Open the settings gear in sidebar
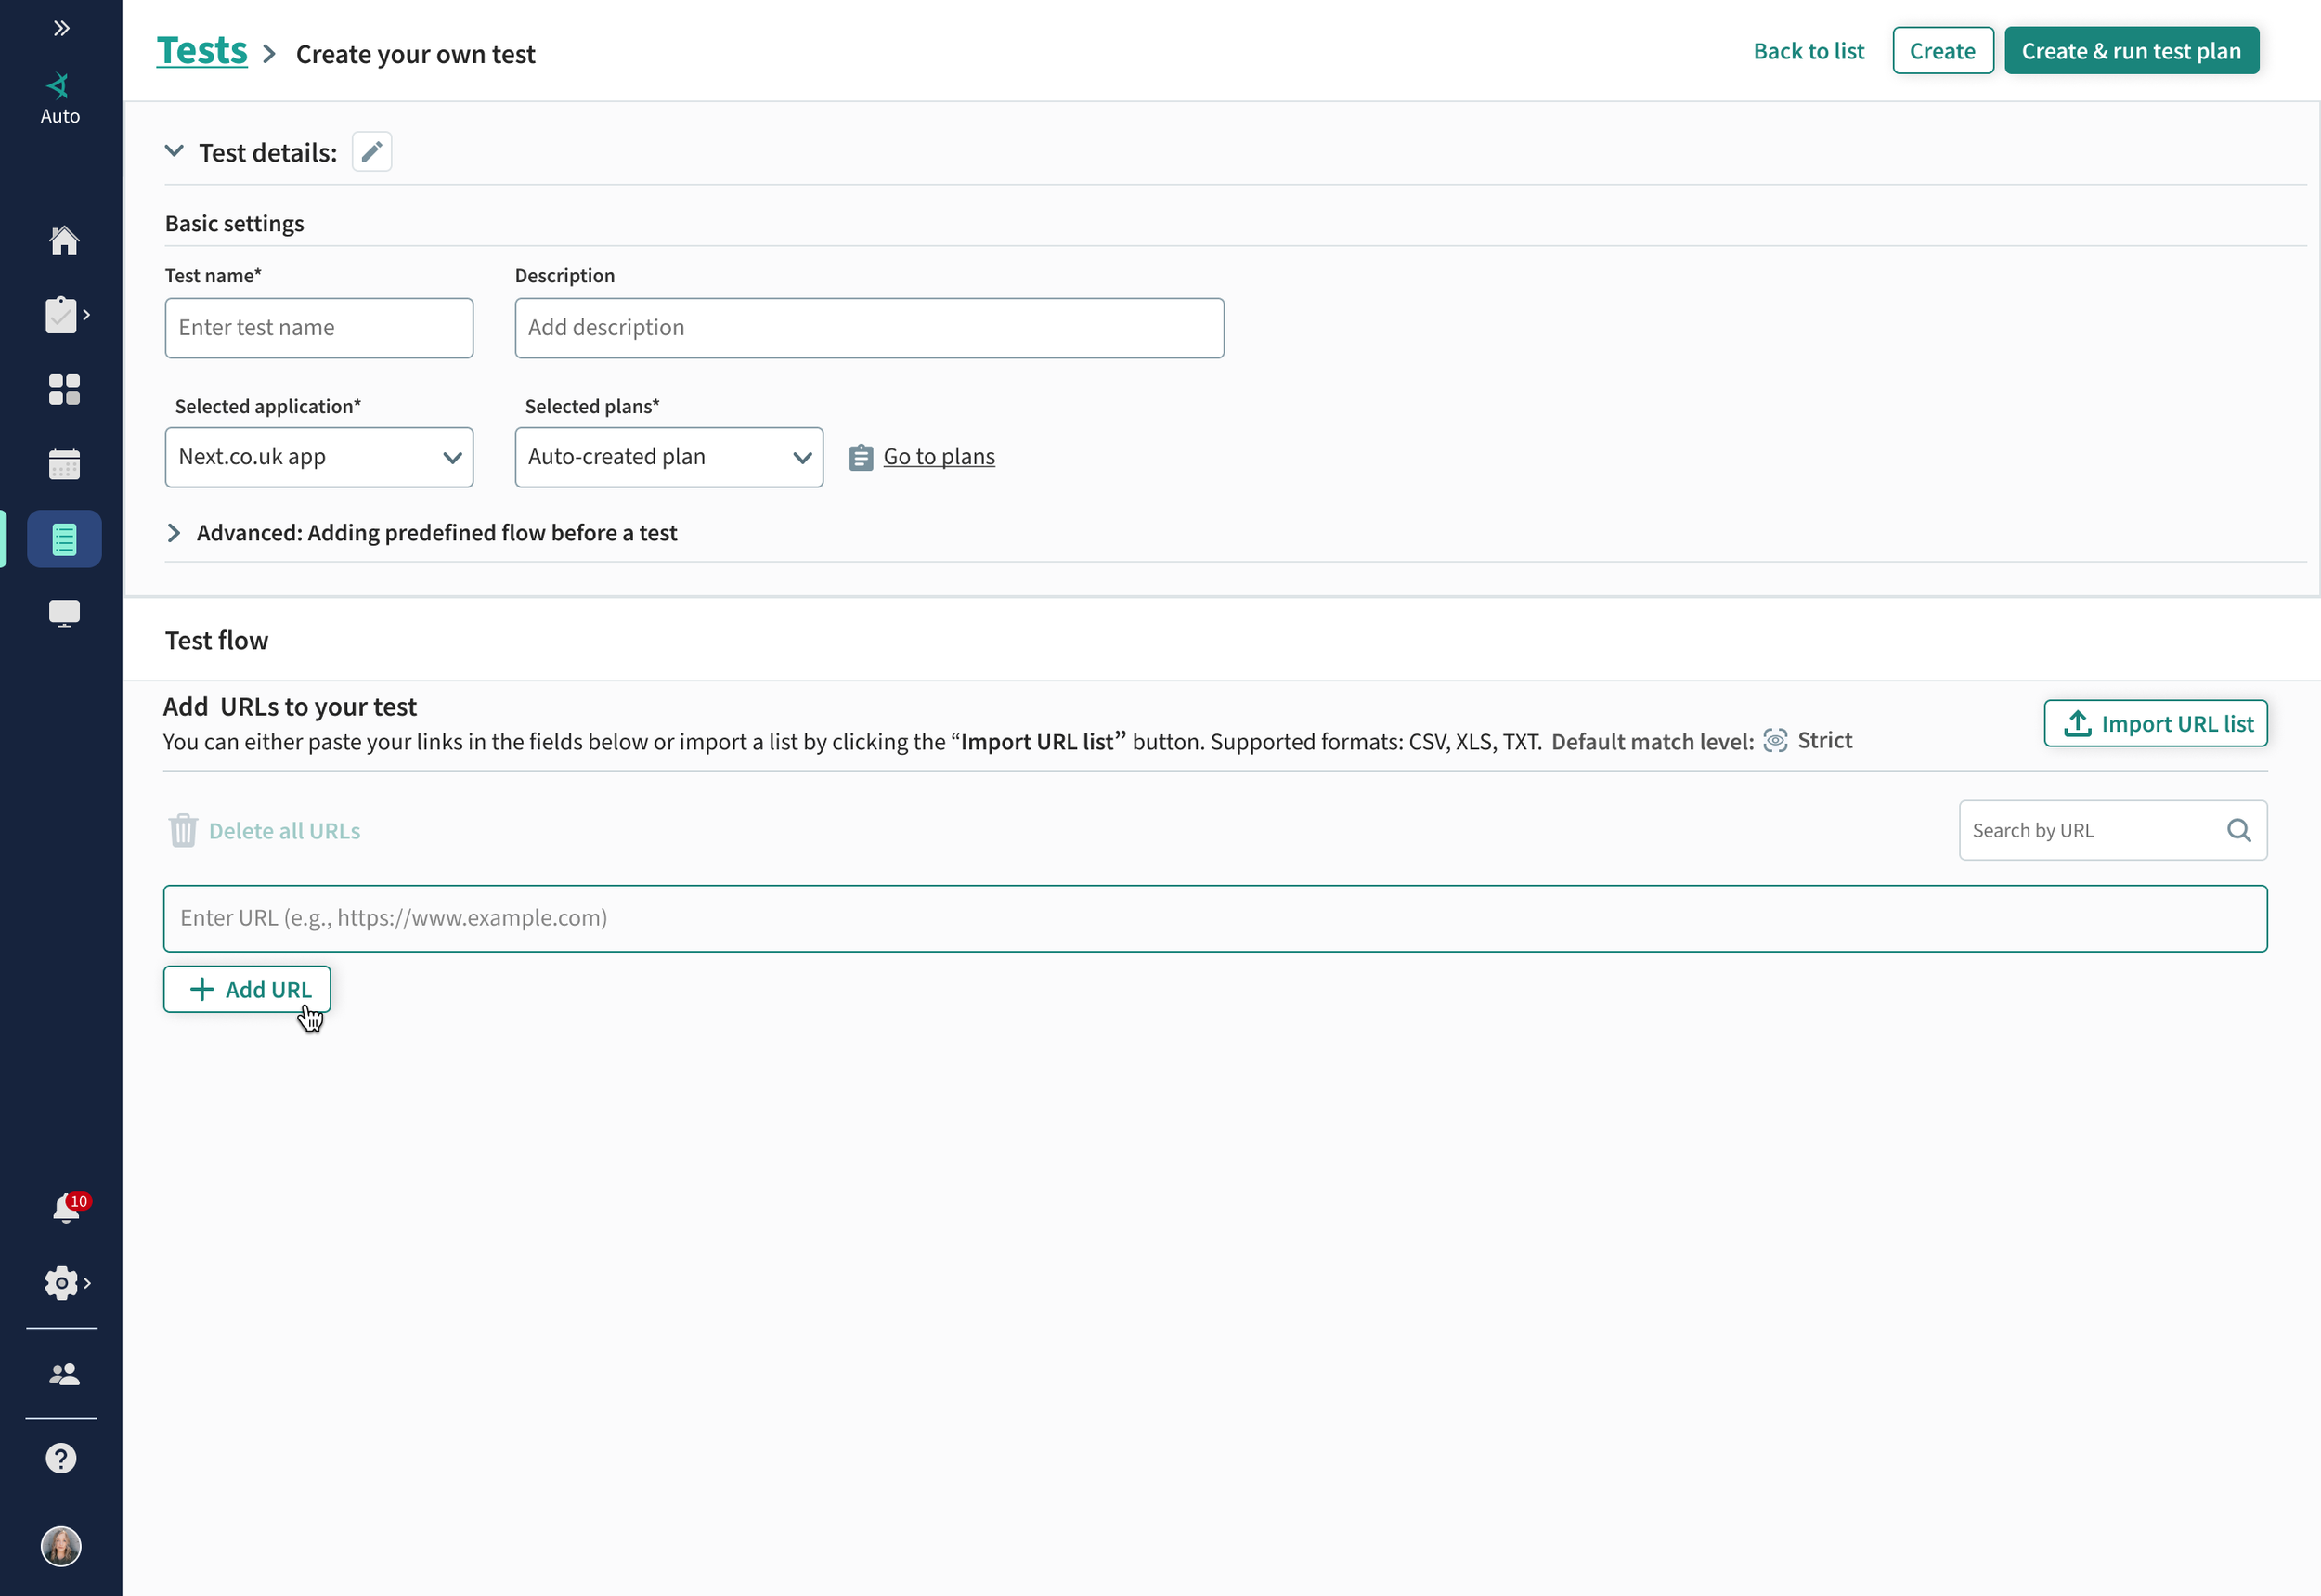Viewport: 2321px width, 1596px height. click(62, 1283)
